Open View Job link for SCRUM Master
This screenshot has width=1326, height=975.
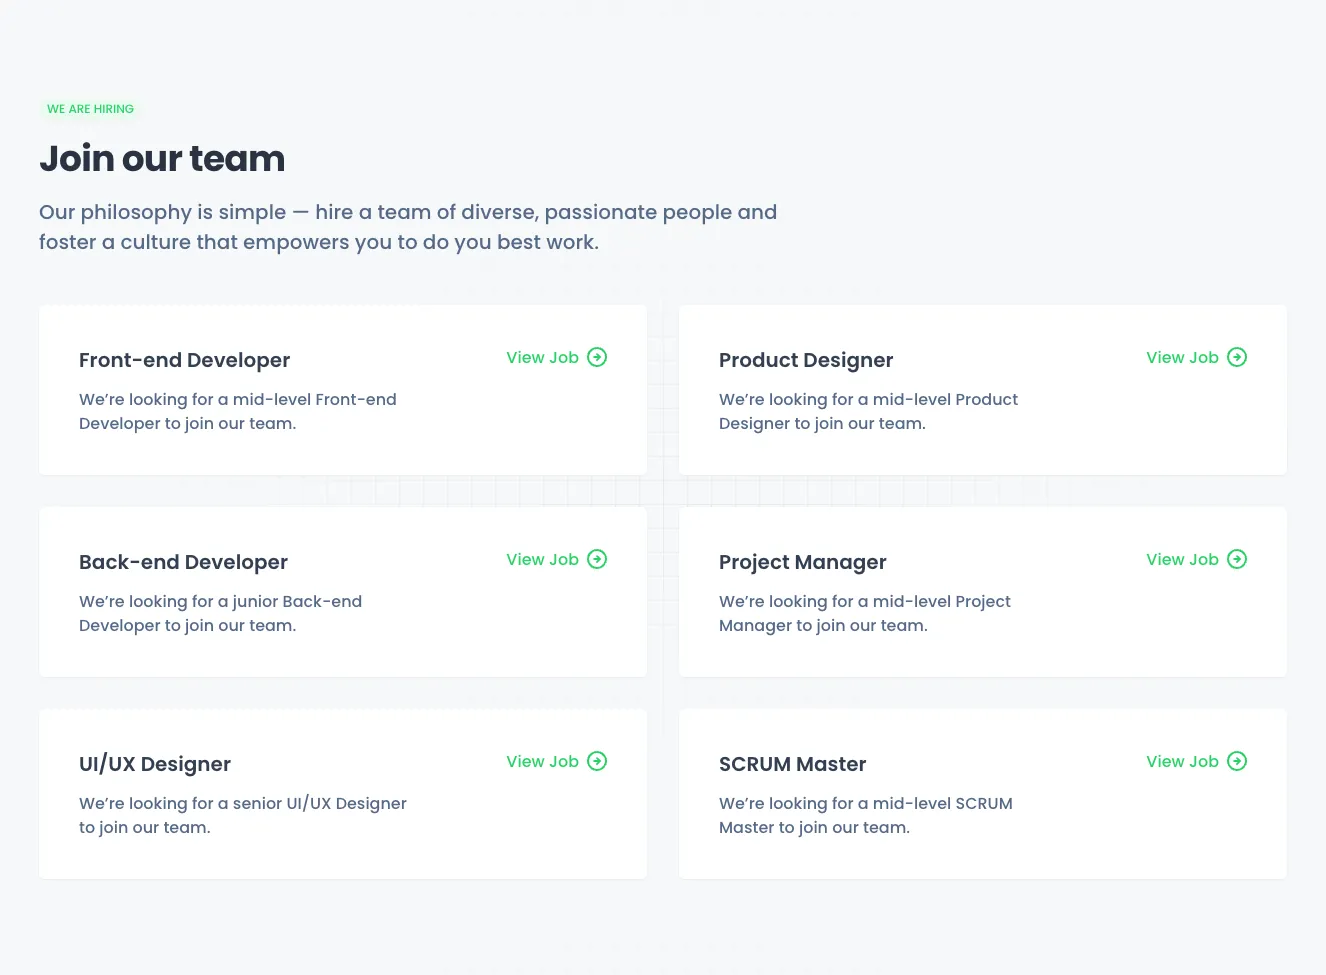tap(1182, 762)
